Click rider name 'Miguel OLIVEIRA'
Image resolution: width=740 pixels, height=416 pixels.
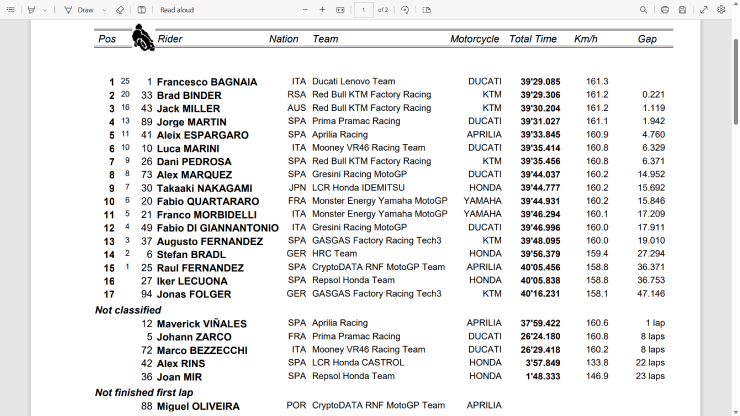pyautogui.click(x=198, y=406)
